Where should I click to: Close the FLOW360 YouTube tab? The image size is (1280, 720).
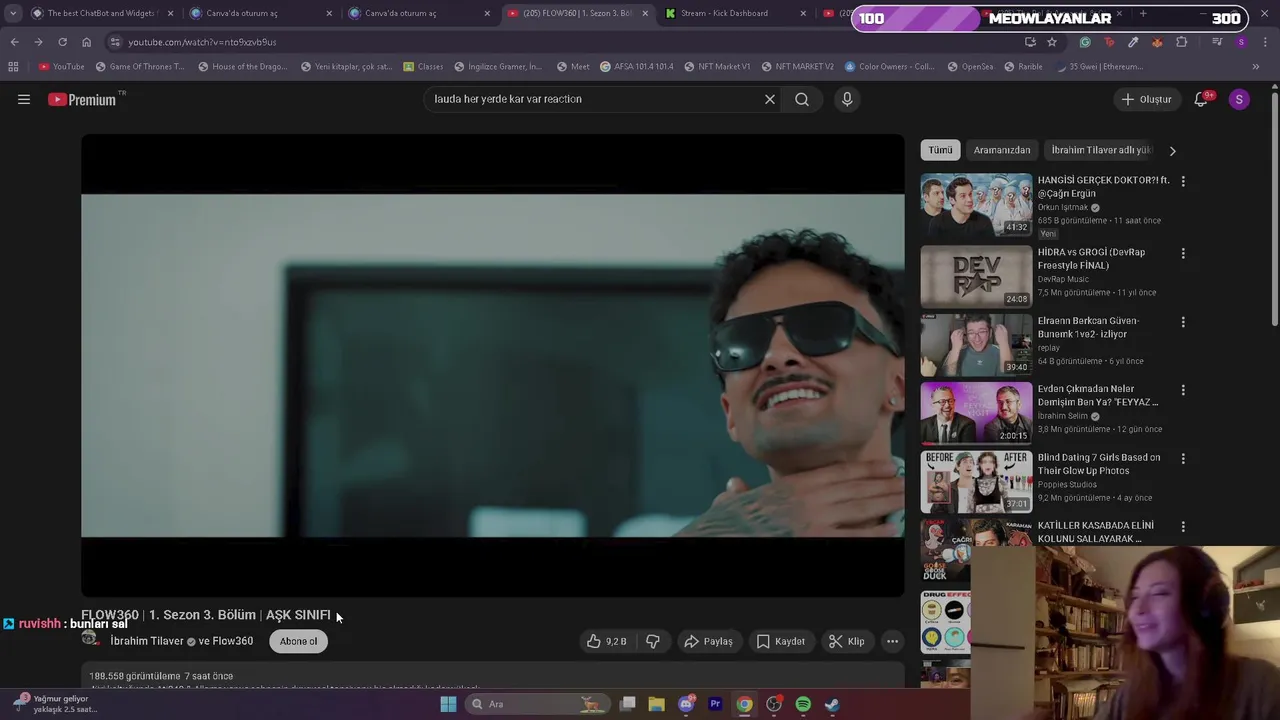point(645,13)
